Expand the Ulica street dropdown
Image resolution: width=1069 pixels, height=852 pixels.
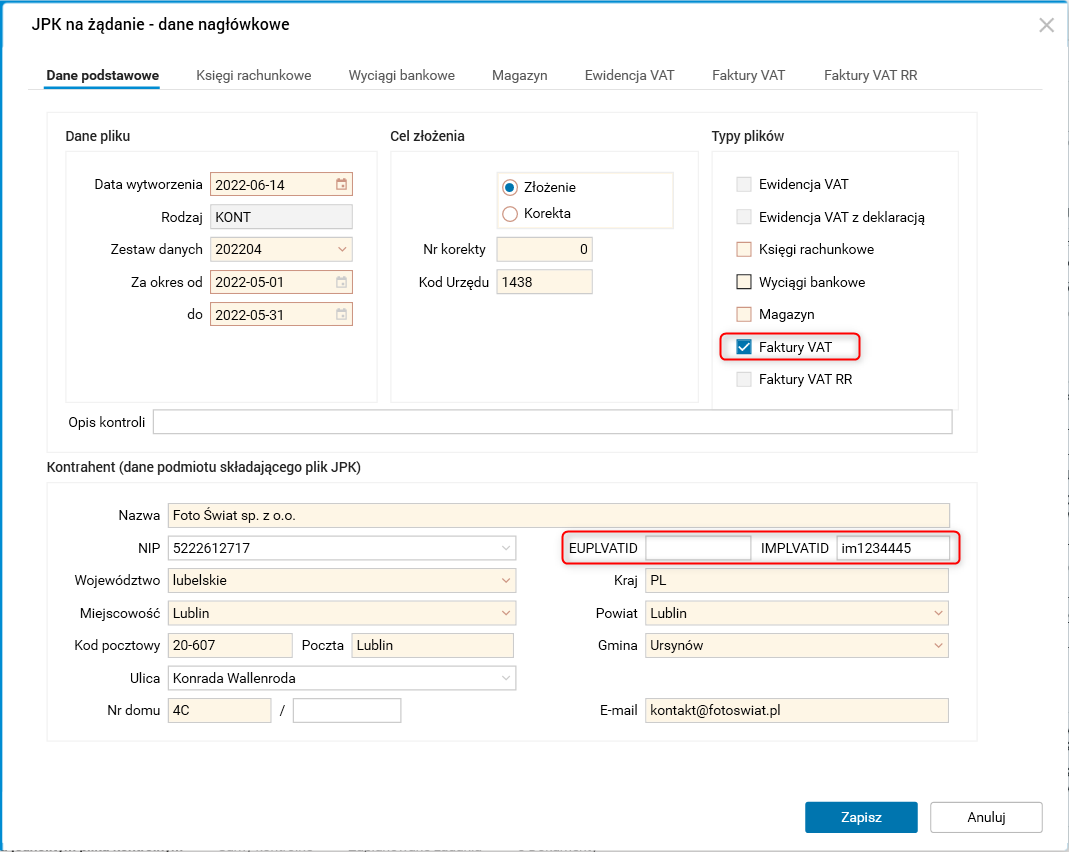coord(505,678)
